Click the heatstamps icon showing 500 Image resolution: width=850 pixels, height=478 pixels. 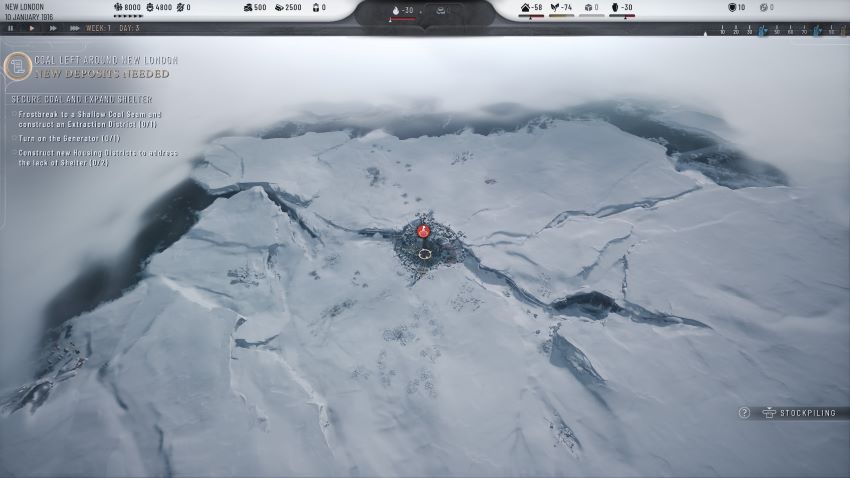point(247,8)
